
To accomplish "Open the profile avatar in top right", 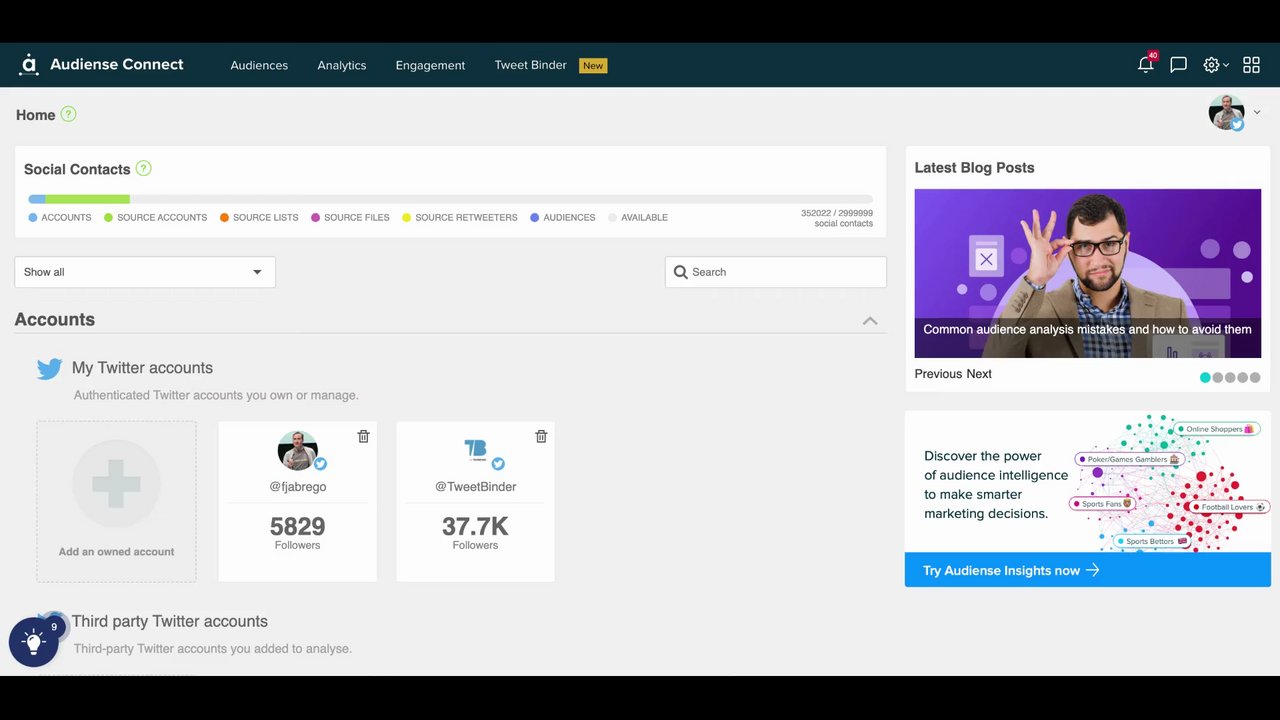I will (x=1226, y=113).
